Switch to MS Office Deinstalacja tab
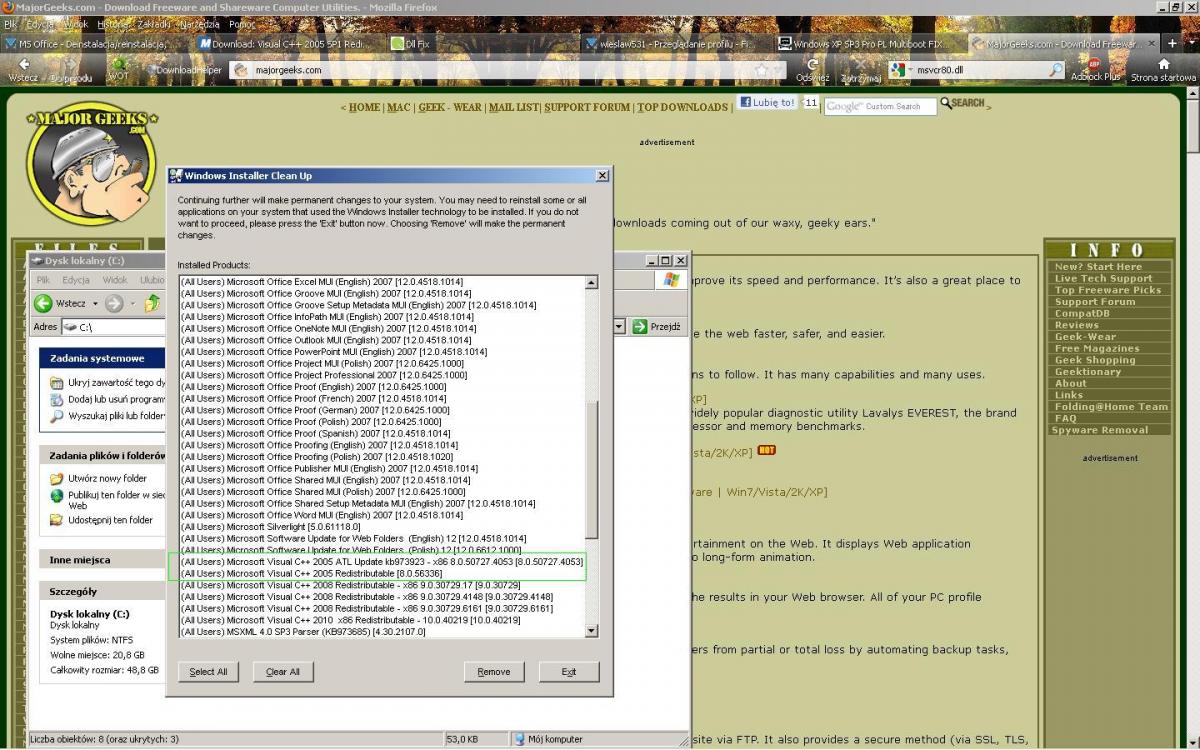This screenshot has width=1200, height=750. (x=97, y=44)
